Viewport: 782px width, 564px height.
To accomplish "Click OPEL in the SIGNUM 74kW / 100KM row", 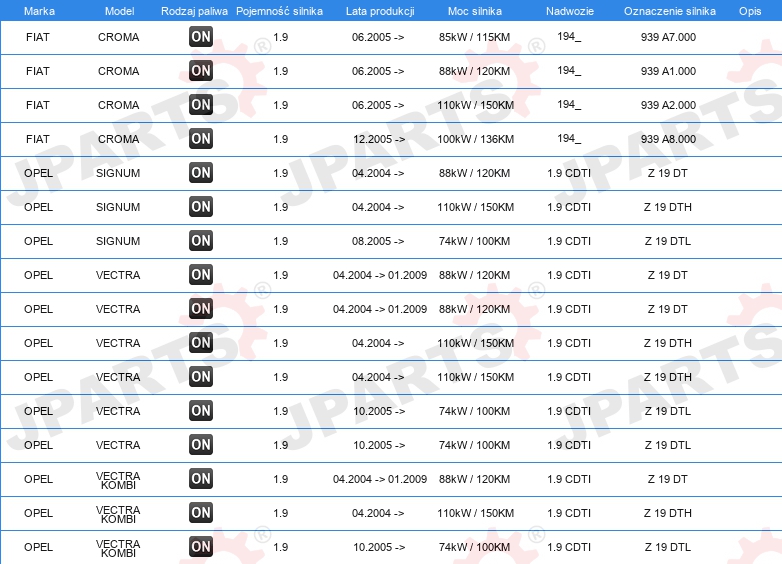I will tap(38, 241).
